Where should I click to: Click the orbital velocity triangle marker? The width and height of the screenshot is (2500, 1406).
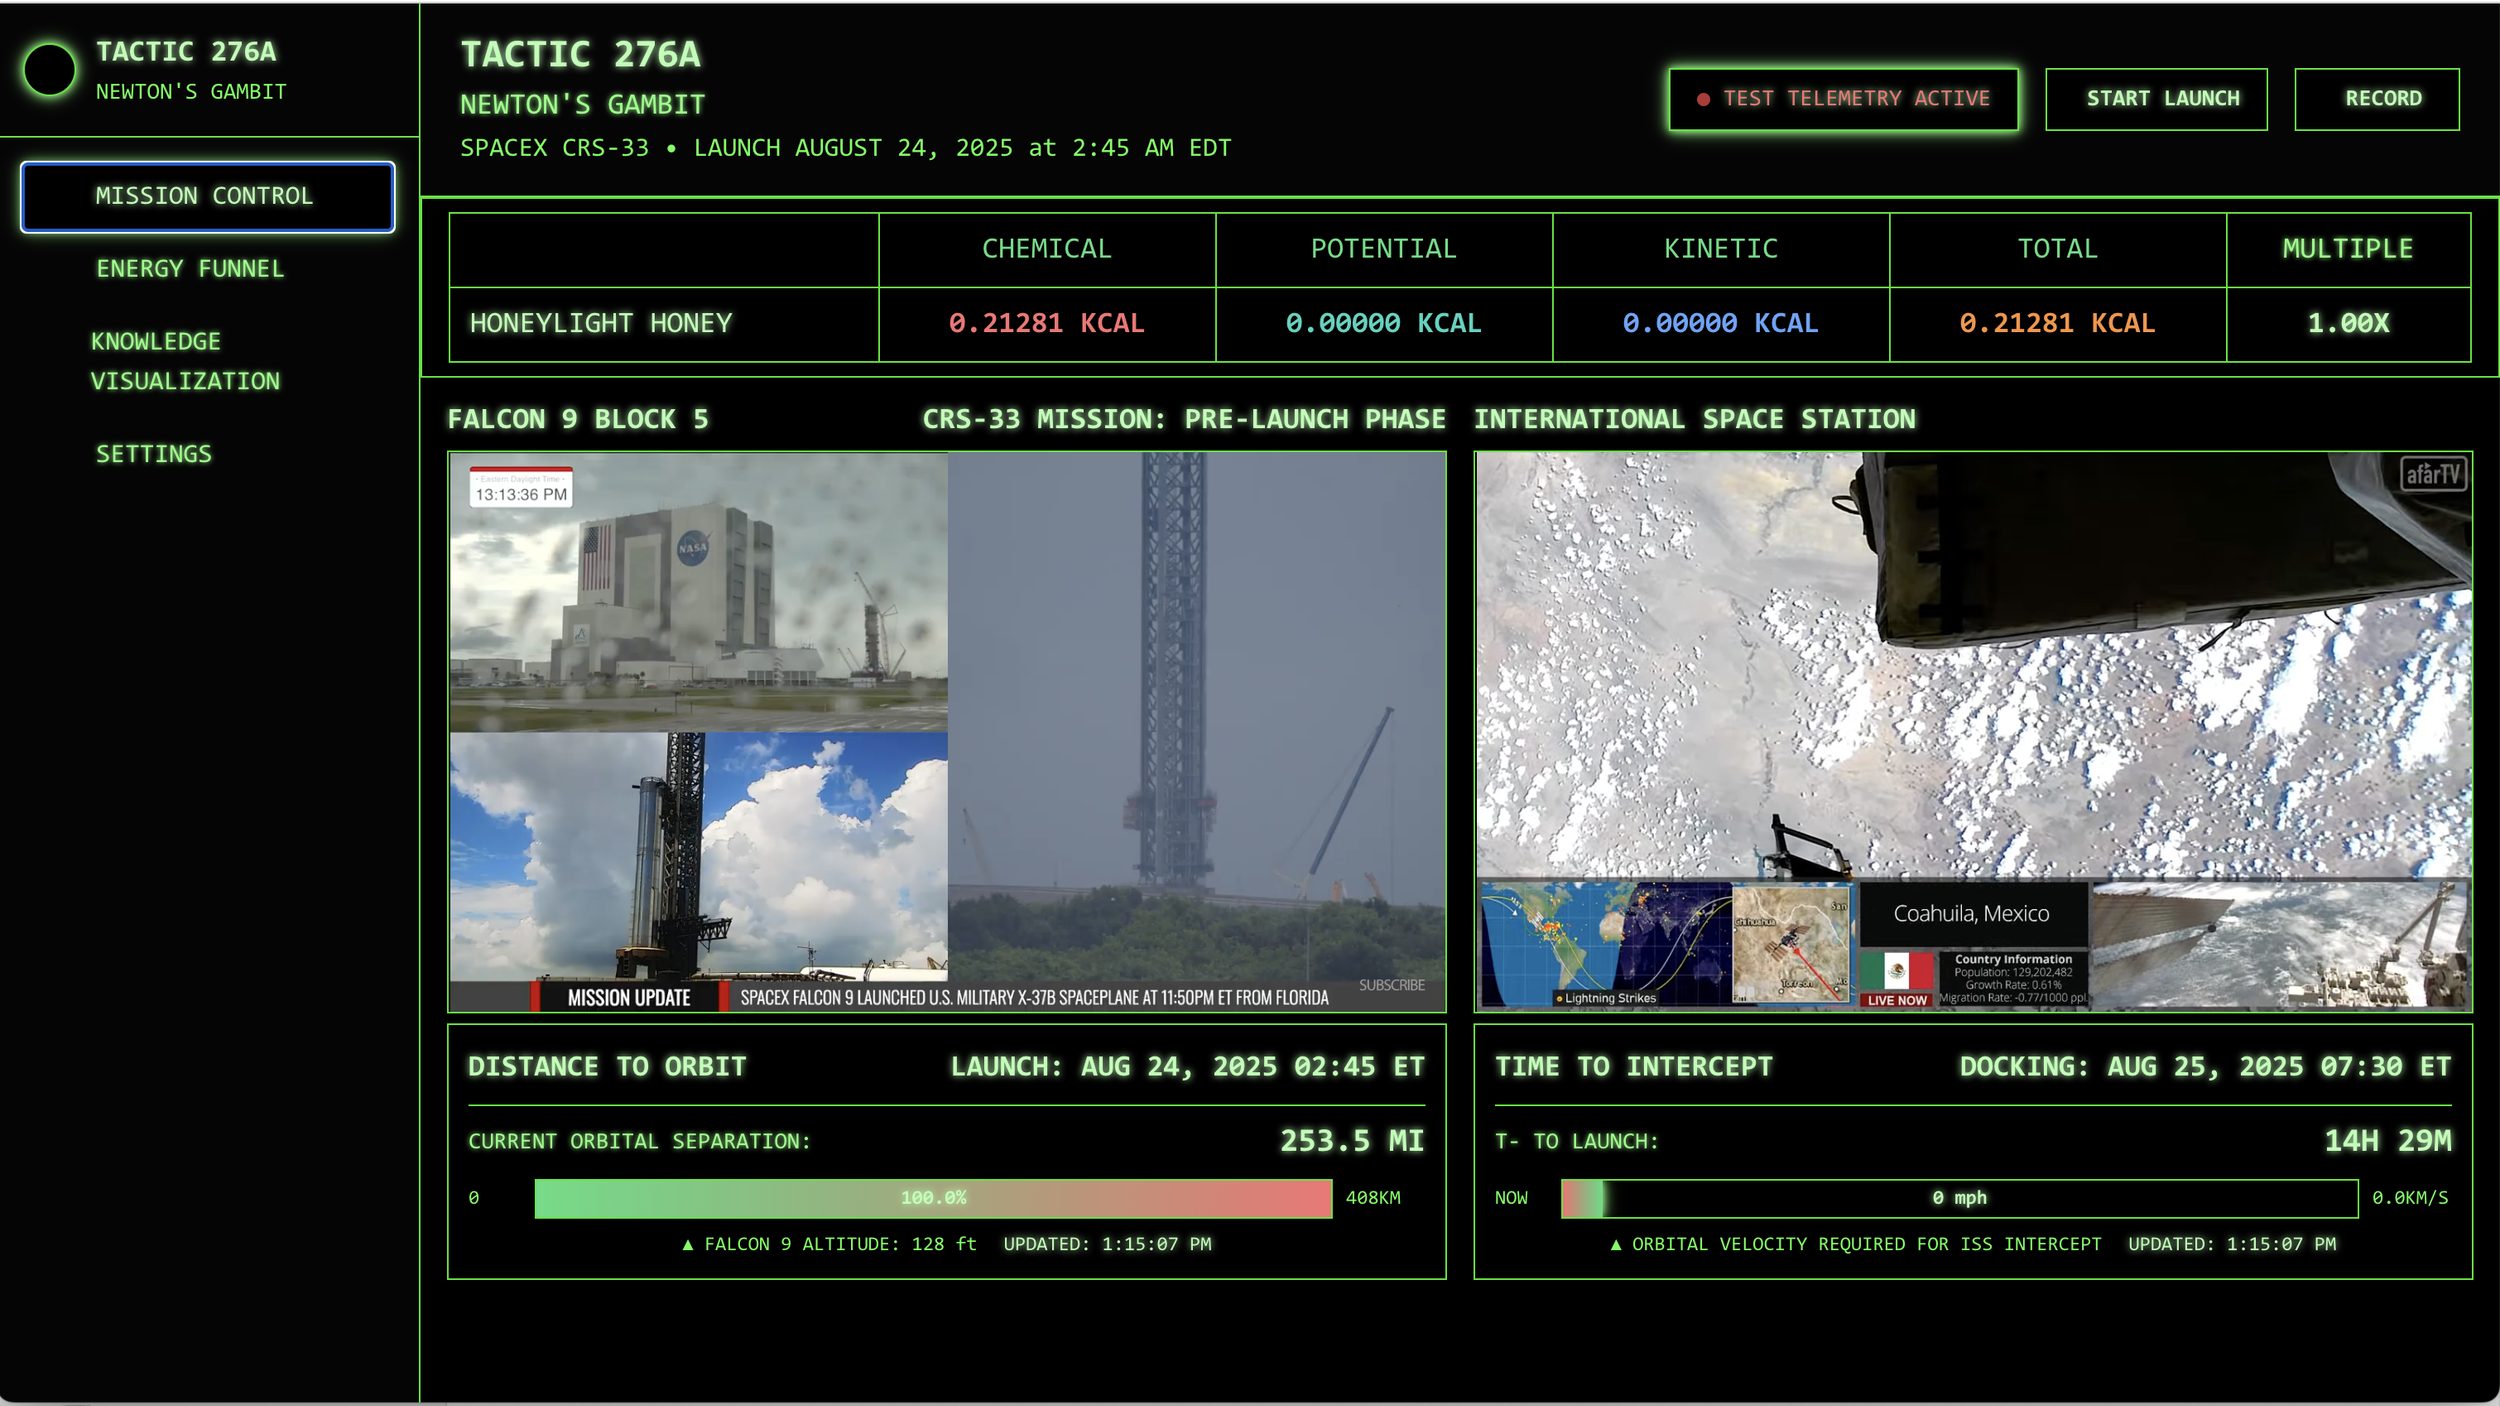point(1615,1245)
